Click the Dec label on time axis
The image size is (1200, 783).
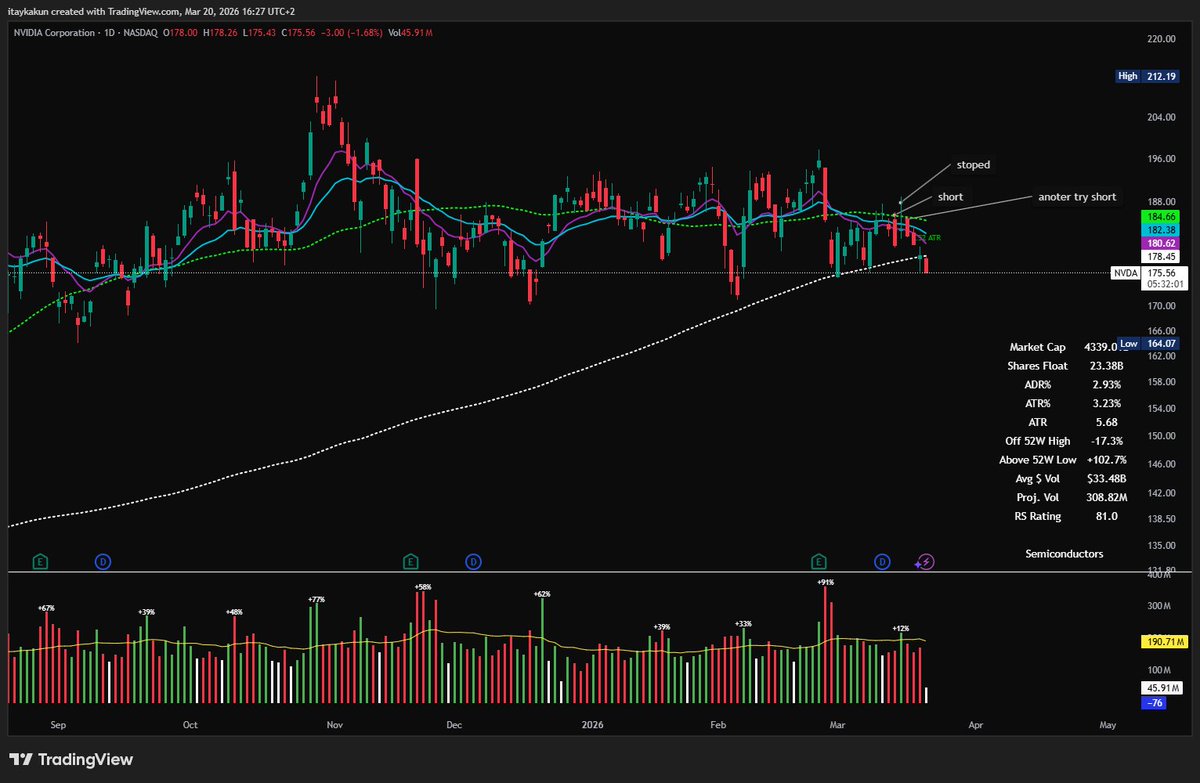click(454, 724)
